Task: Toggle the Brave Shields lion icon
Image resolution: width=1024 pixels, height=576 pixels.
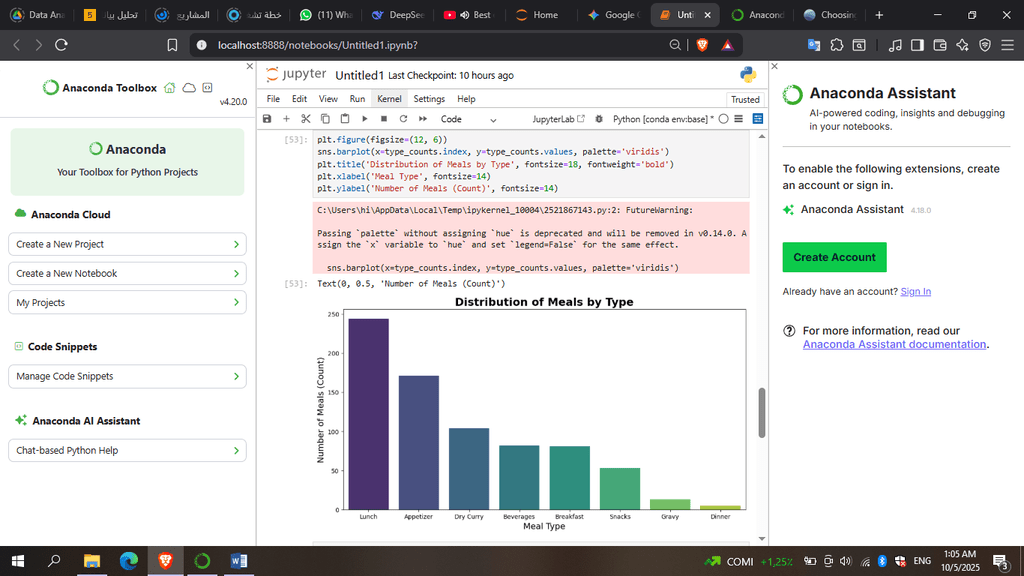Action: (702, 45)
